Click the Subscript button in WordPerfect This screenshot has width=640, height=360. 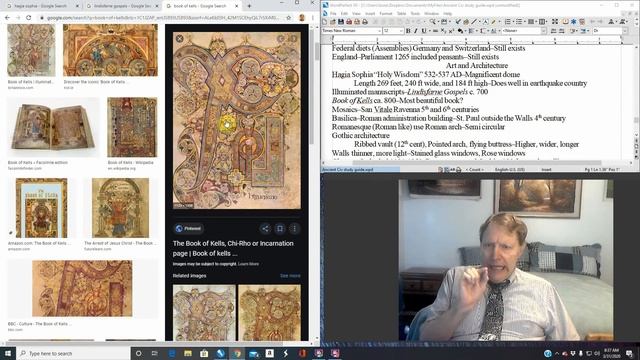444,31
